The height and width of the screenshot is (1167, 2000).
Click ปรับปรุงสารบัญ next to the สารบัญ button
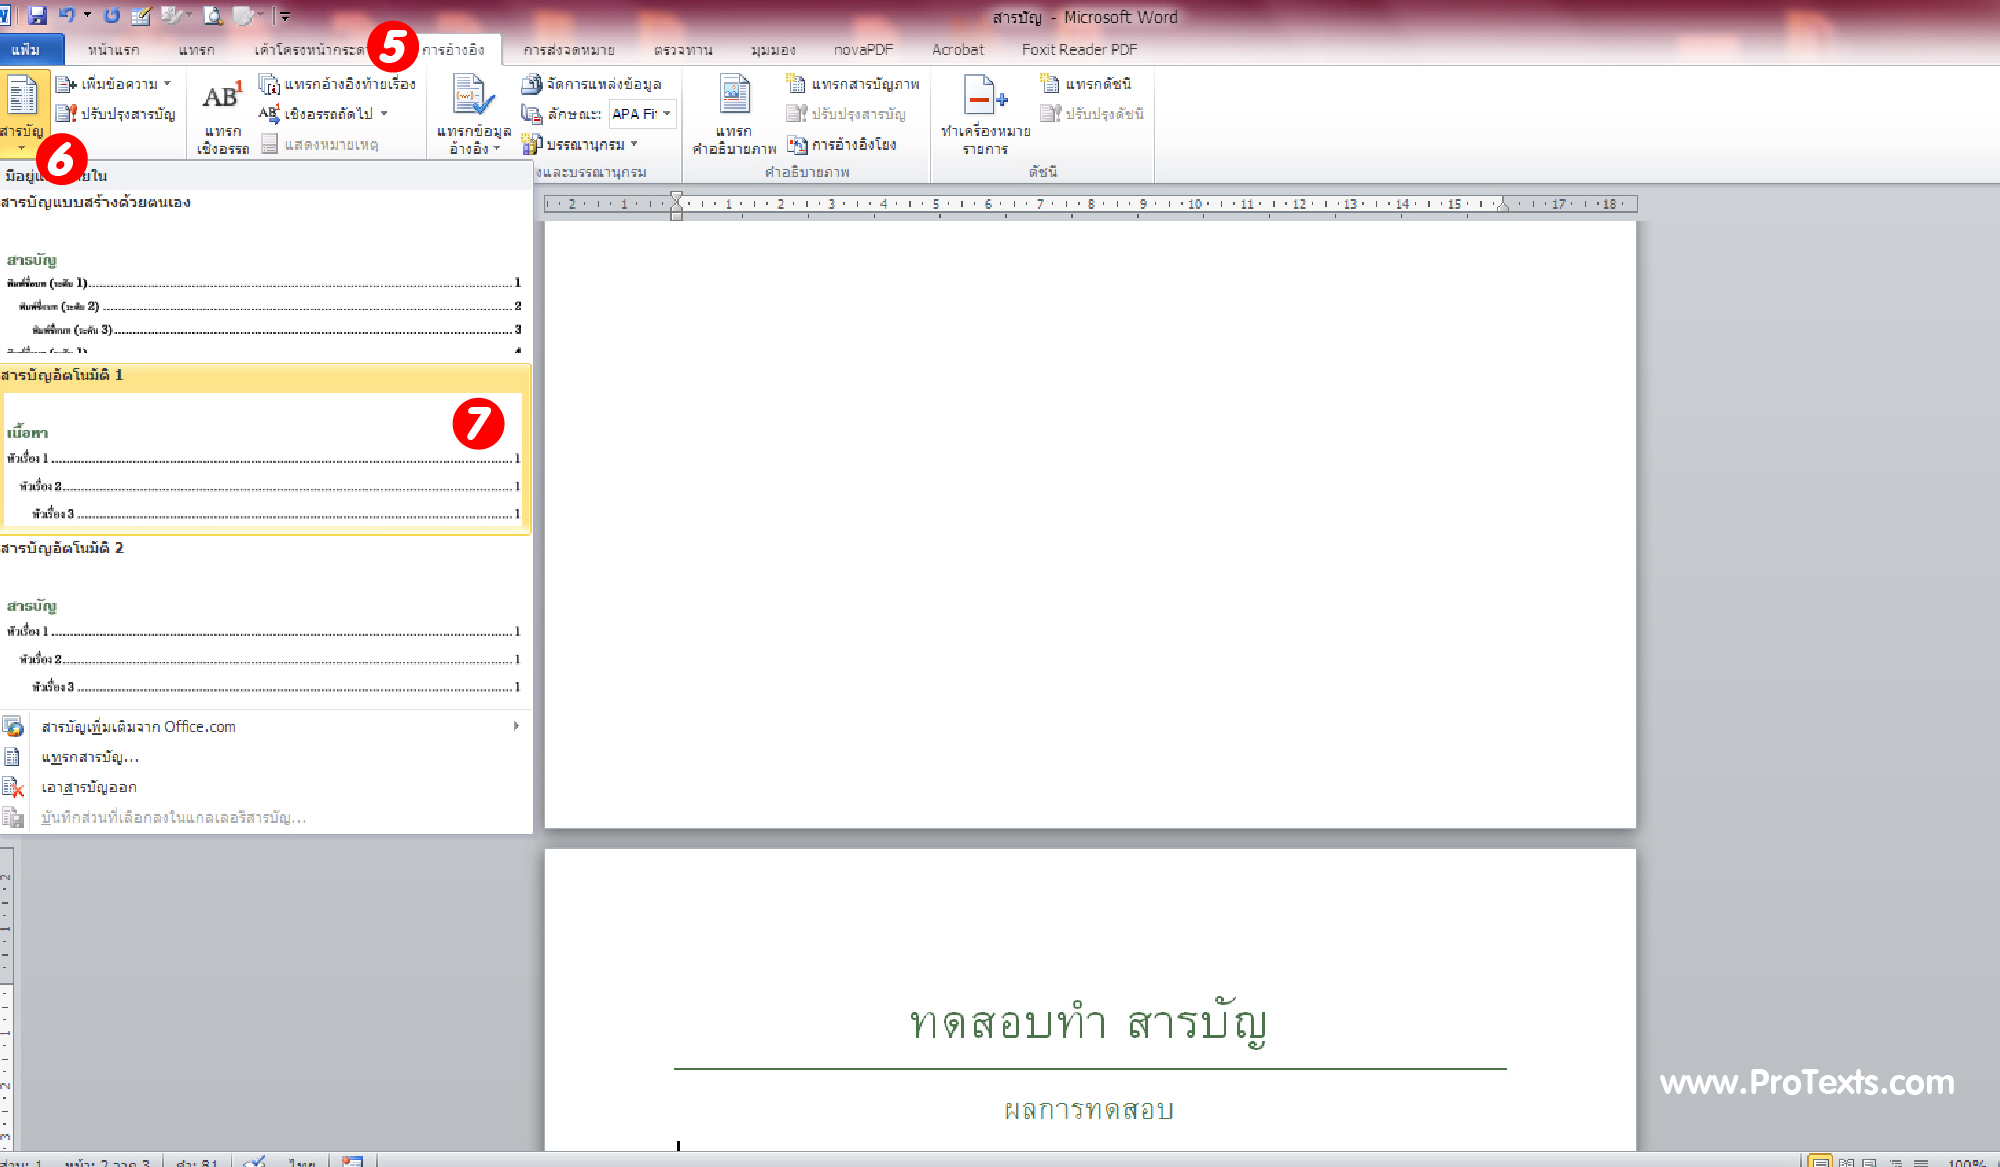pos(115,114)
